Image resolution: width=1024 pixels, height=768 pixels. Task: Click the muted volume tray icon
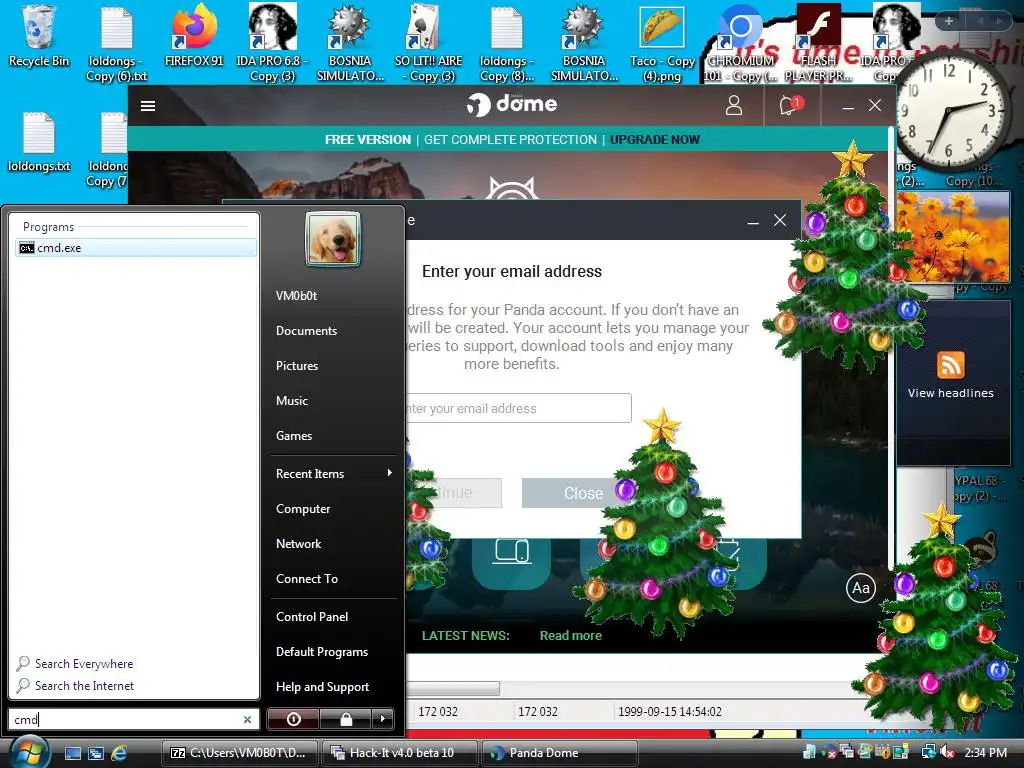[946, 752]
